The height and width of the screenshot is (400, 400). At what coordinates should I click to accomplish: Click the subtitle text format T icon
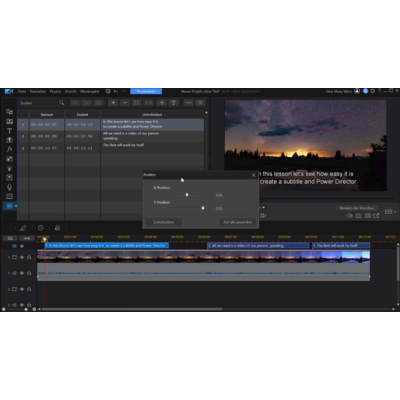pyautogui.click(x=173, y=103)
